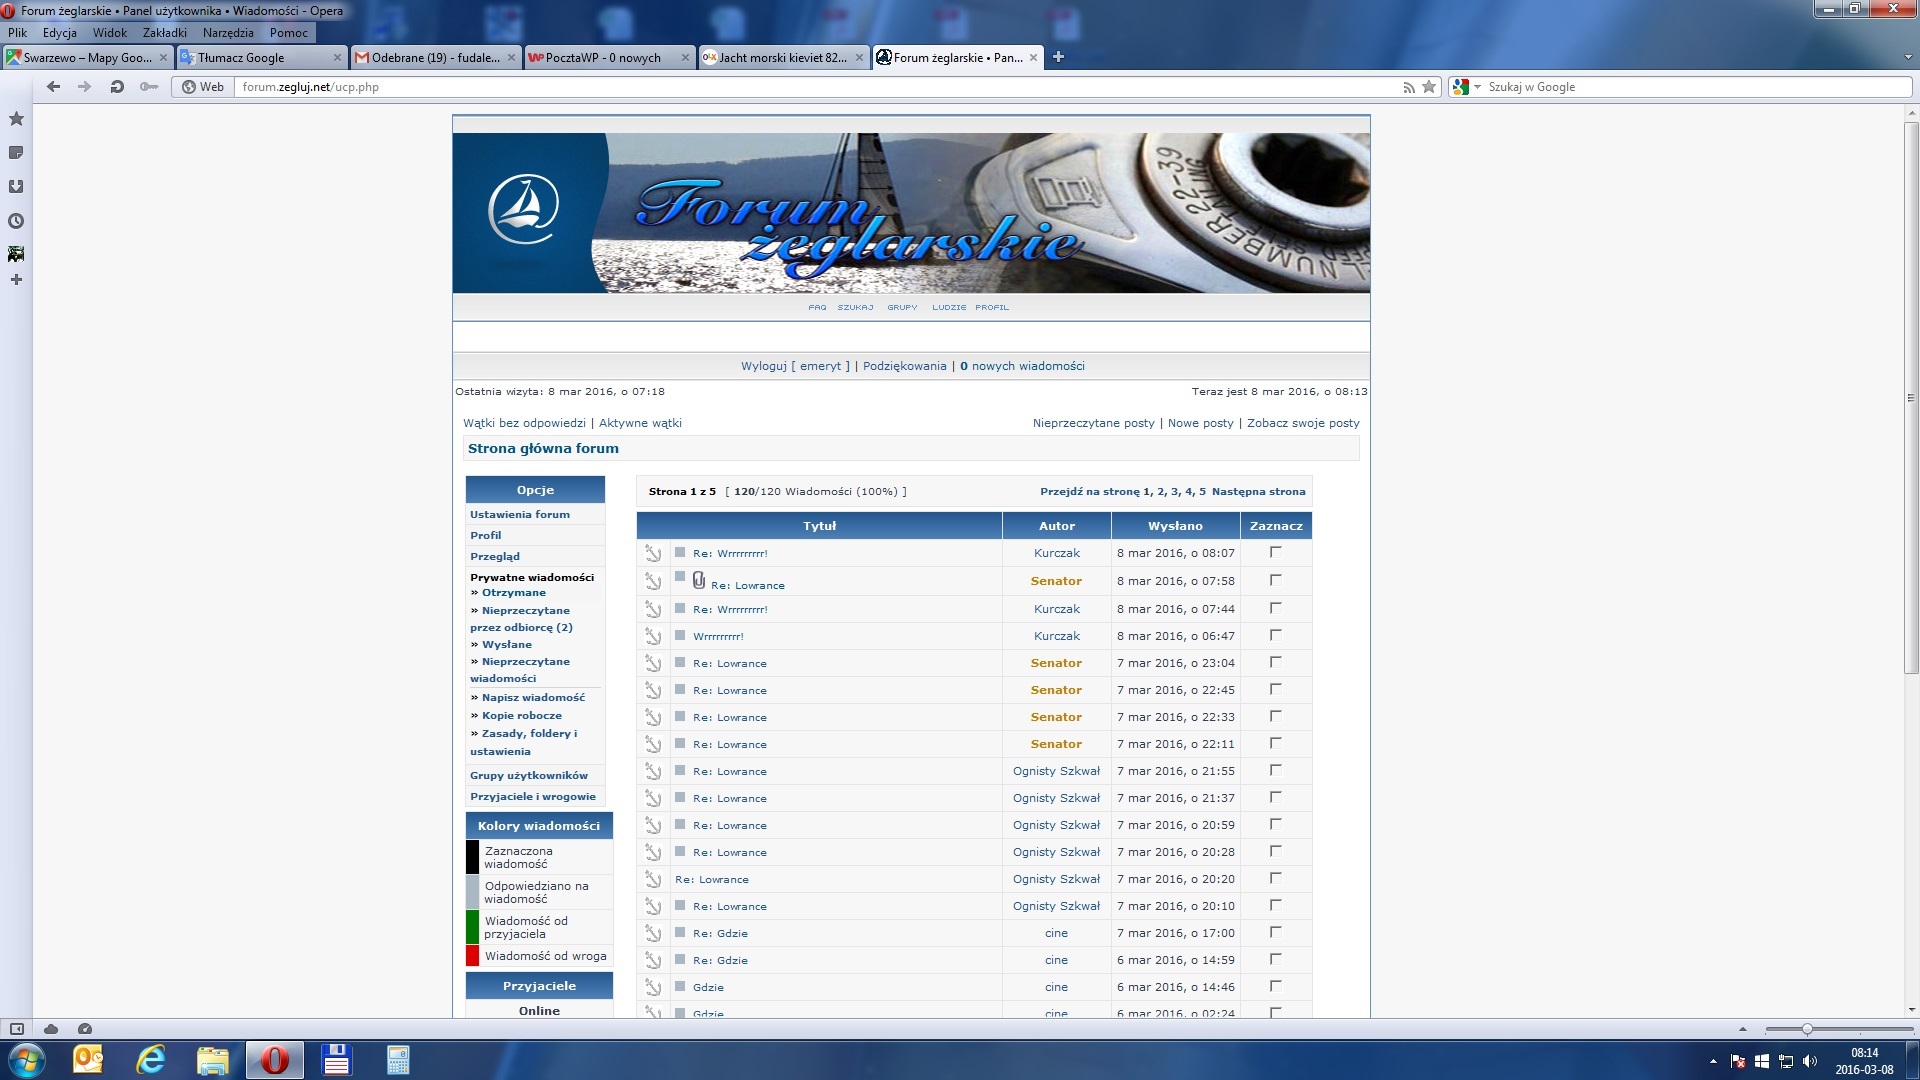Open the password wand key icon
The width and height of the screenshot is (1920, 1080).
pyautogui.click(x=149, y=87)
